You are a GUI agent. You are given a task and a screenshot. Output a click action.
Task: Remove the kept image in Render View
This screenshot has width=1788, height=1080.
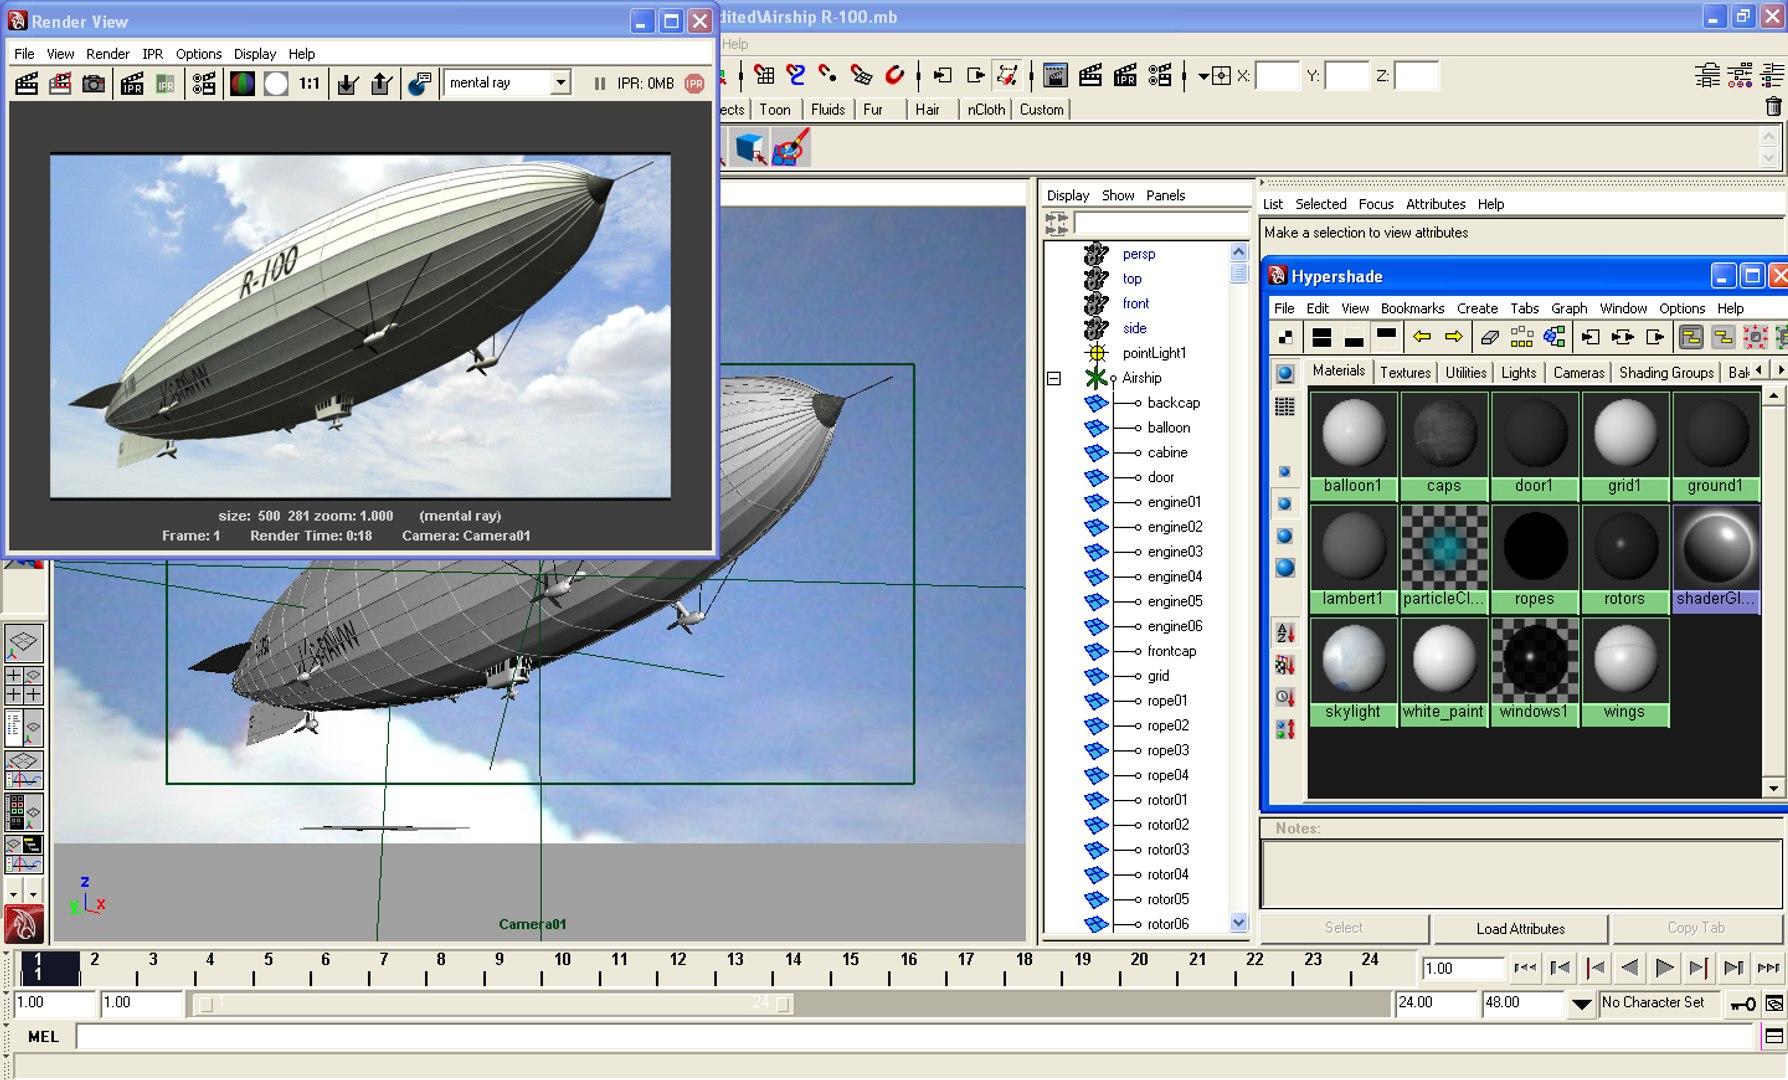[x=380, y=84]
